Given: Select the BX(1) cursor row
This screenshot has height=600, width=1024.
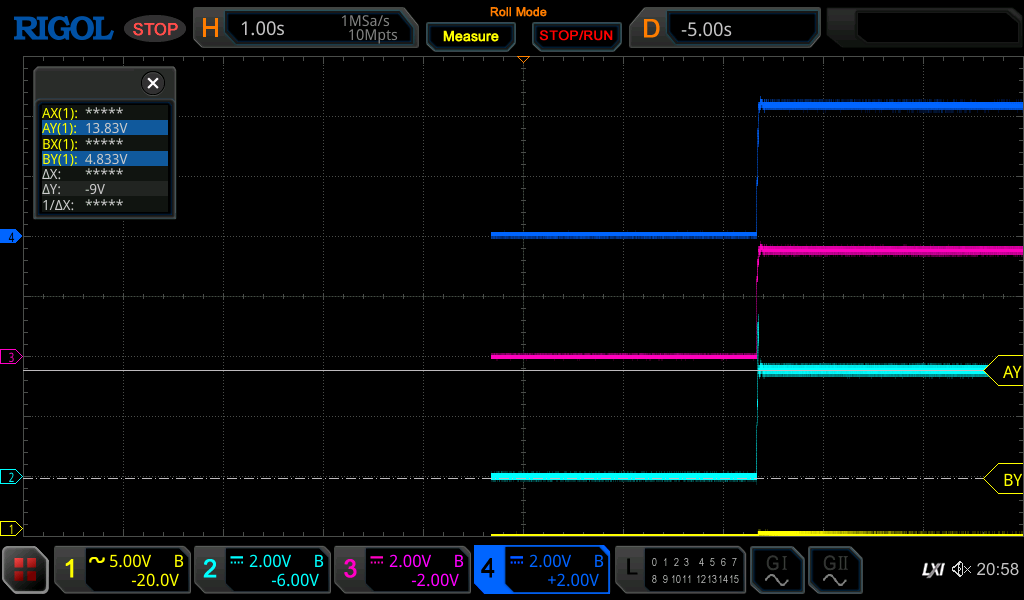Looking at the screenshot, I should coord(104,143).
